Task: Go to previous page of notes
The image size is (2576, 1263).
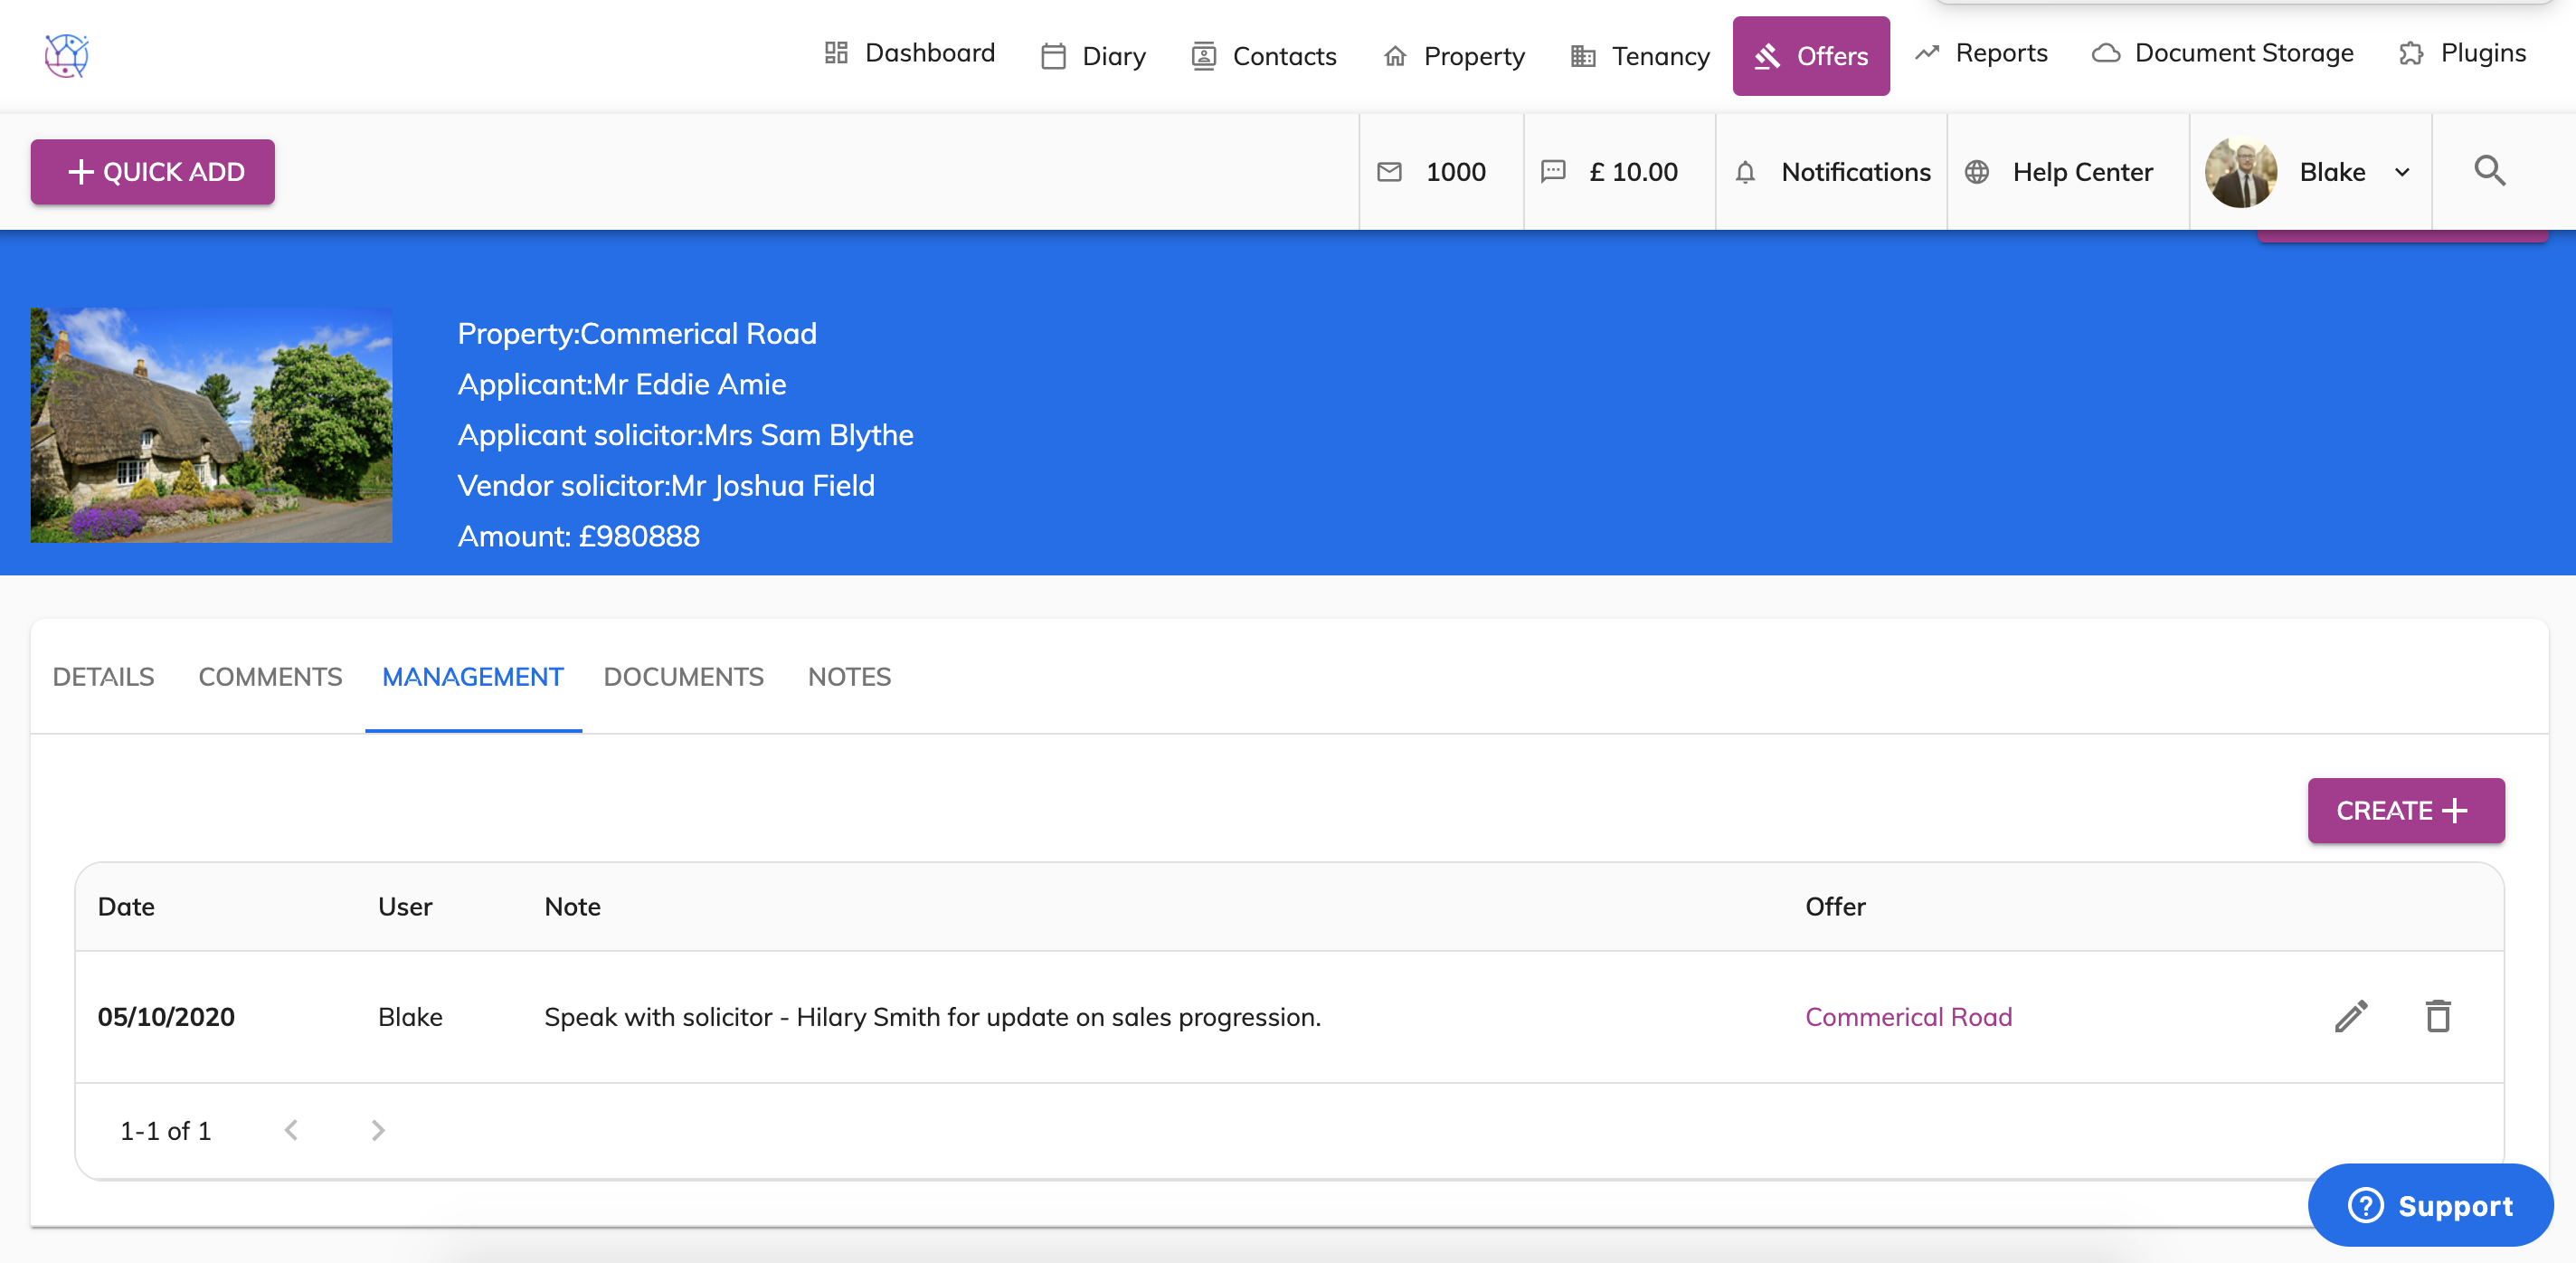Action: 291,1130
